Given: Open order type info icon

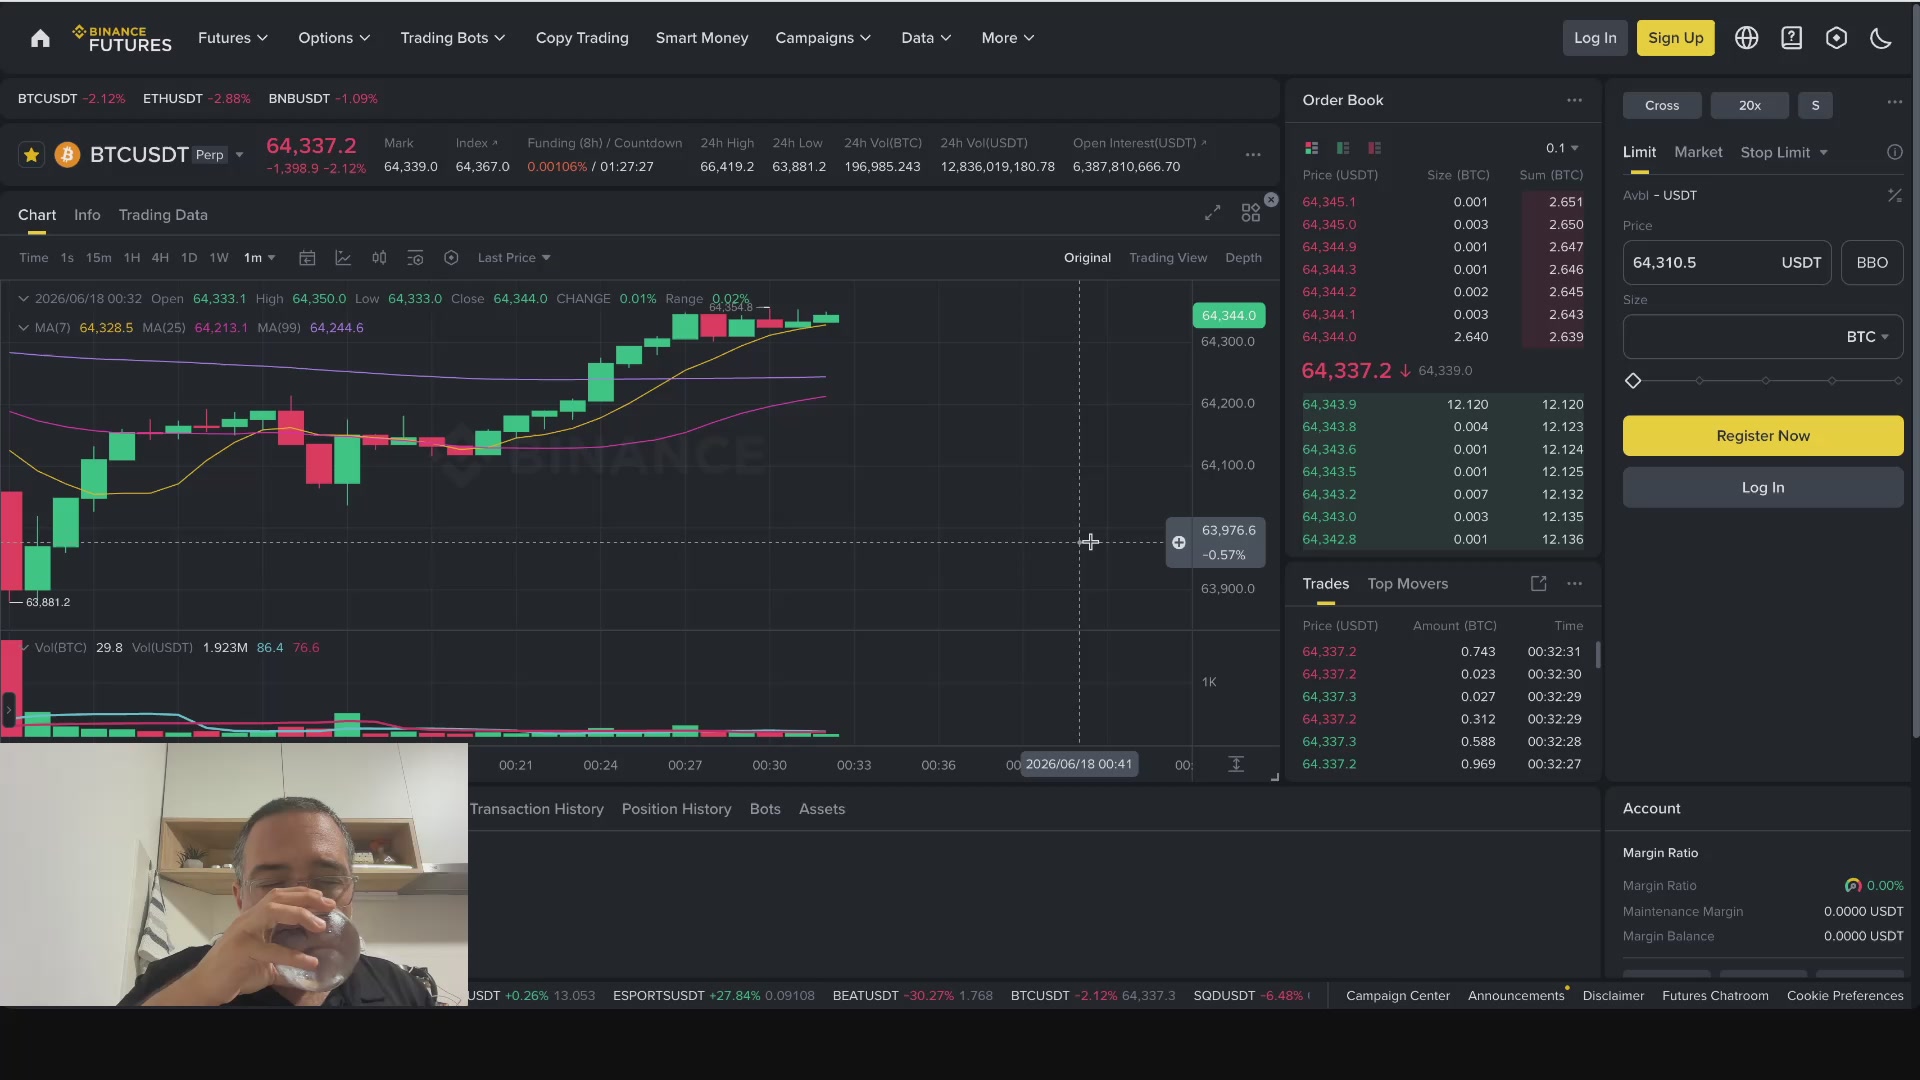Looking at the screenshot, I should (x=1894, y=152).
